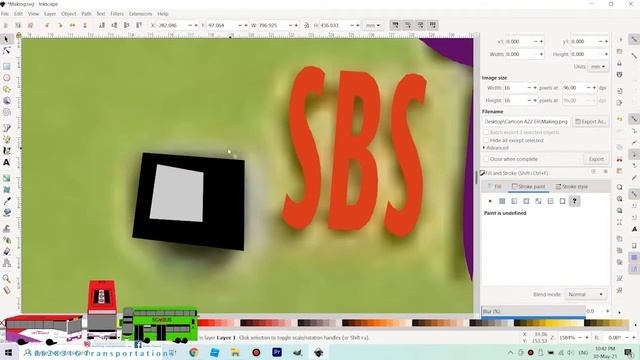Select the Eraser tool
Viewport: 640px width, 360px height.
(7, 251)
